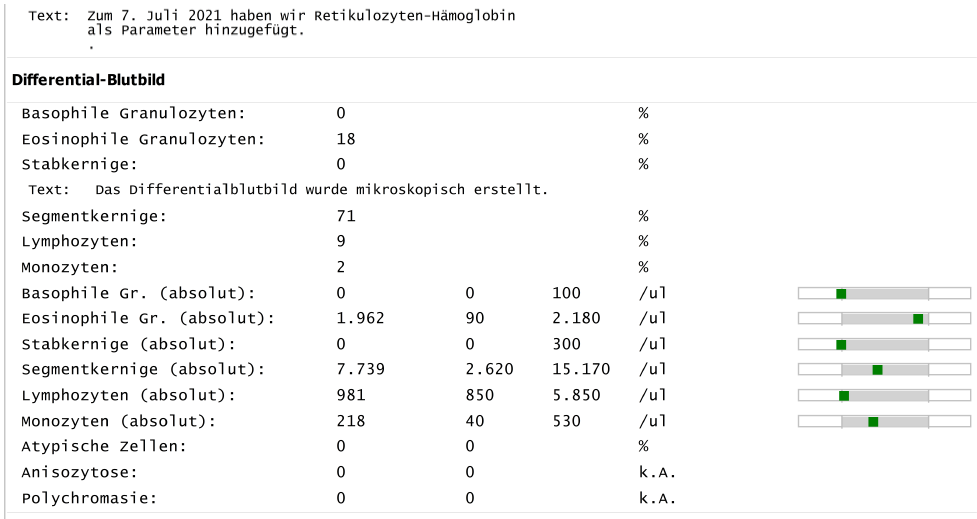Click the Eosinophile Gr. (absolut) range marker
Viewport: 977px width, 519px height.
pos(918,319)
